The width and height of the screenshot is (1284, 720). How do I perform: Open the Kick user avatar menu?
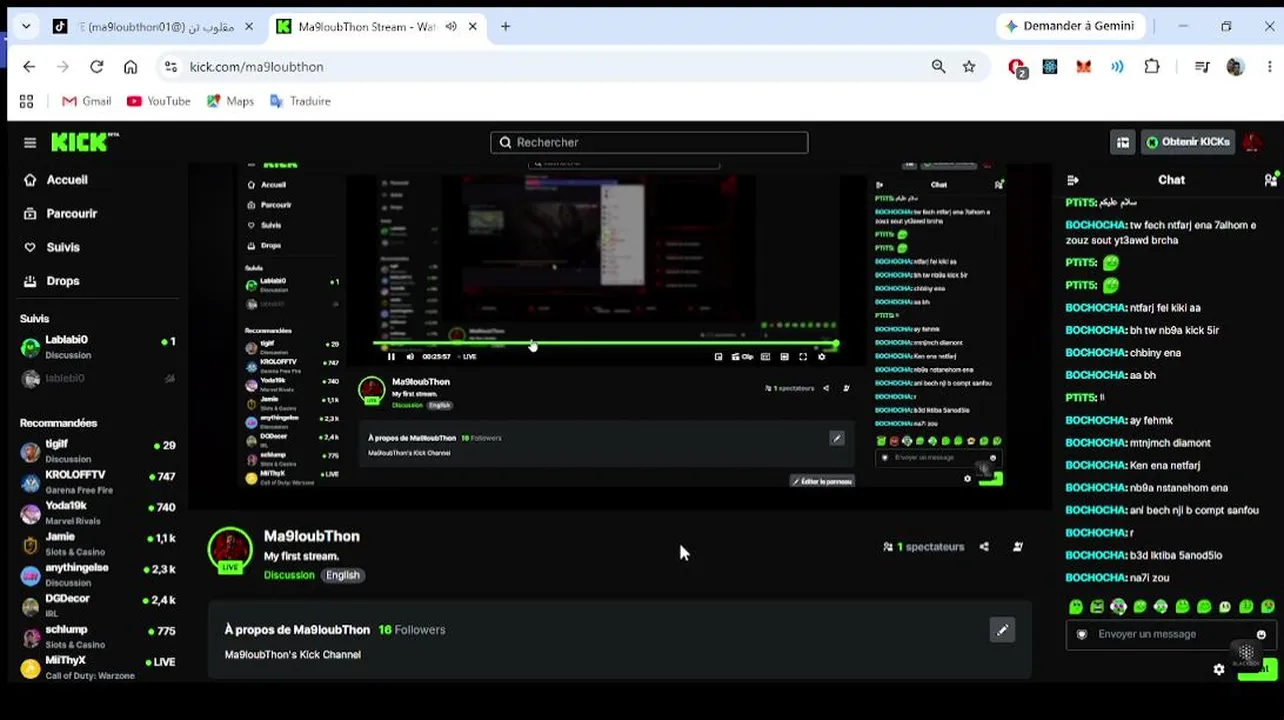1253,142
